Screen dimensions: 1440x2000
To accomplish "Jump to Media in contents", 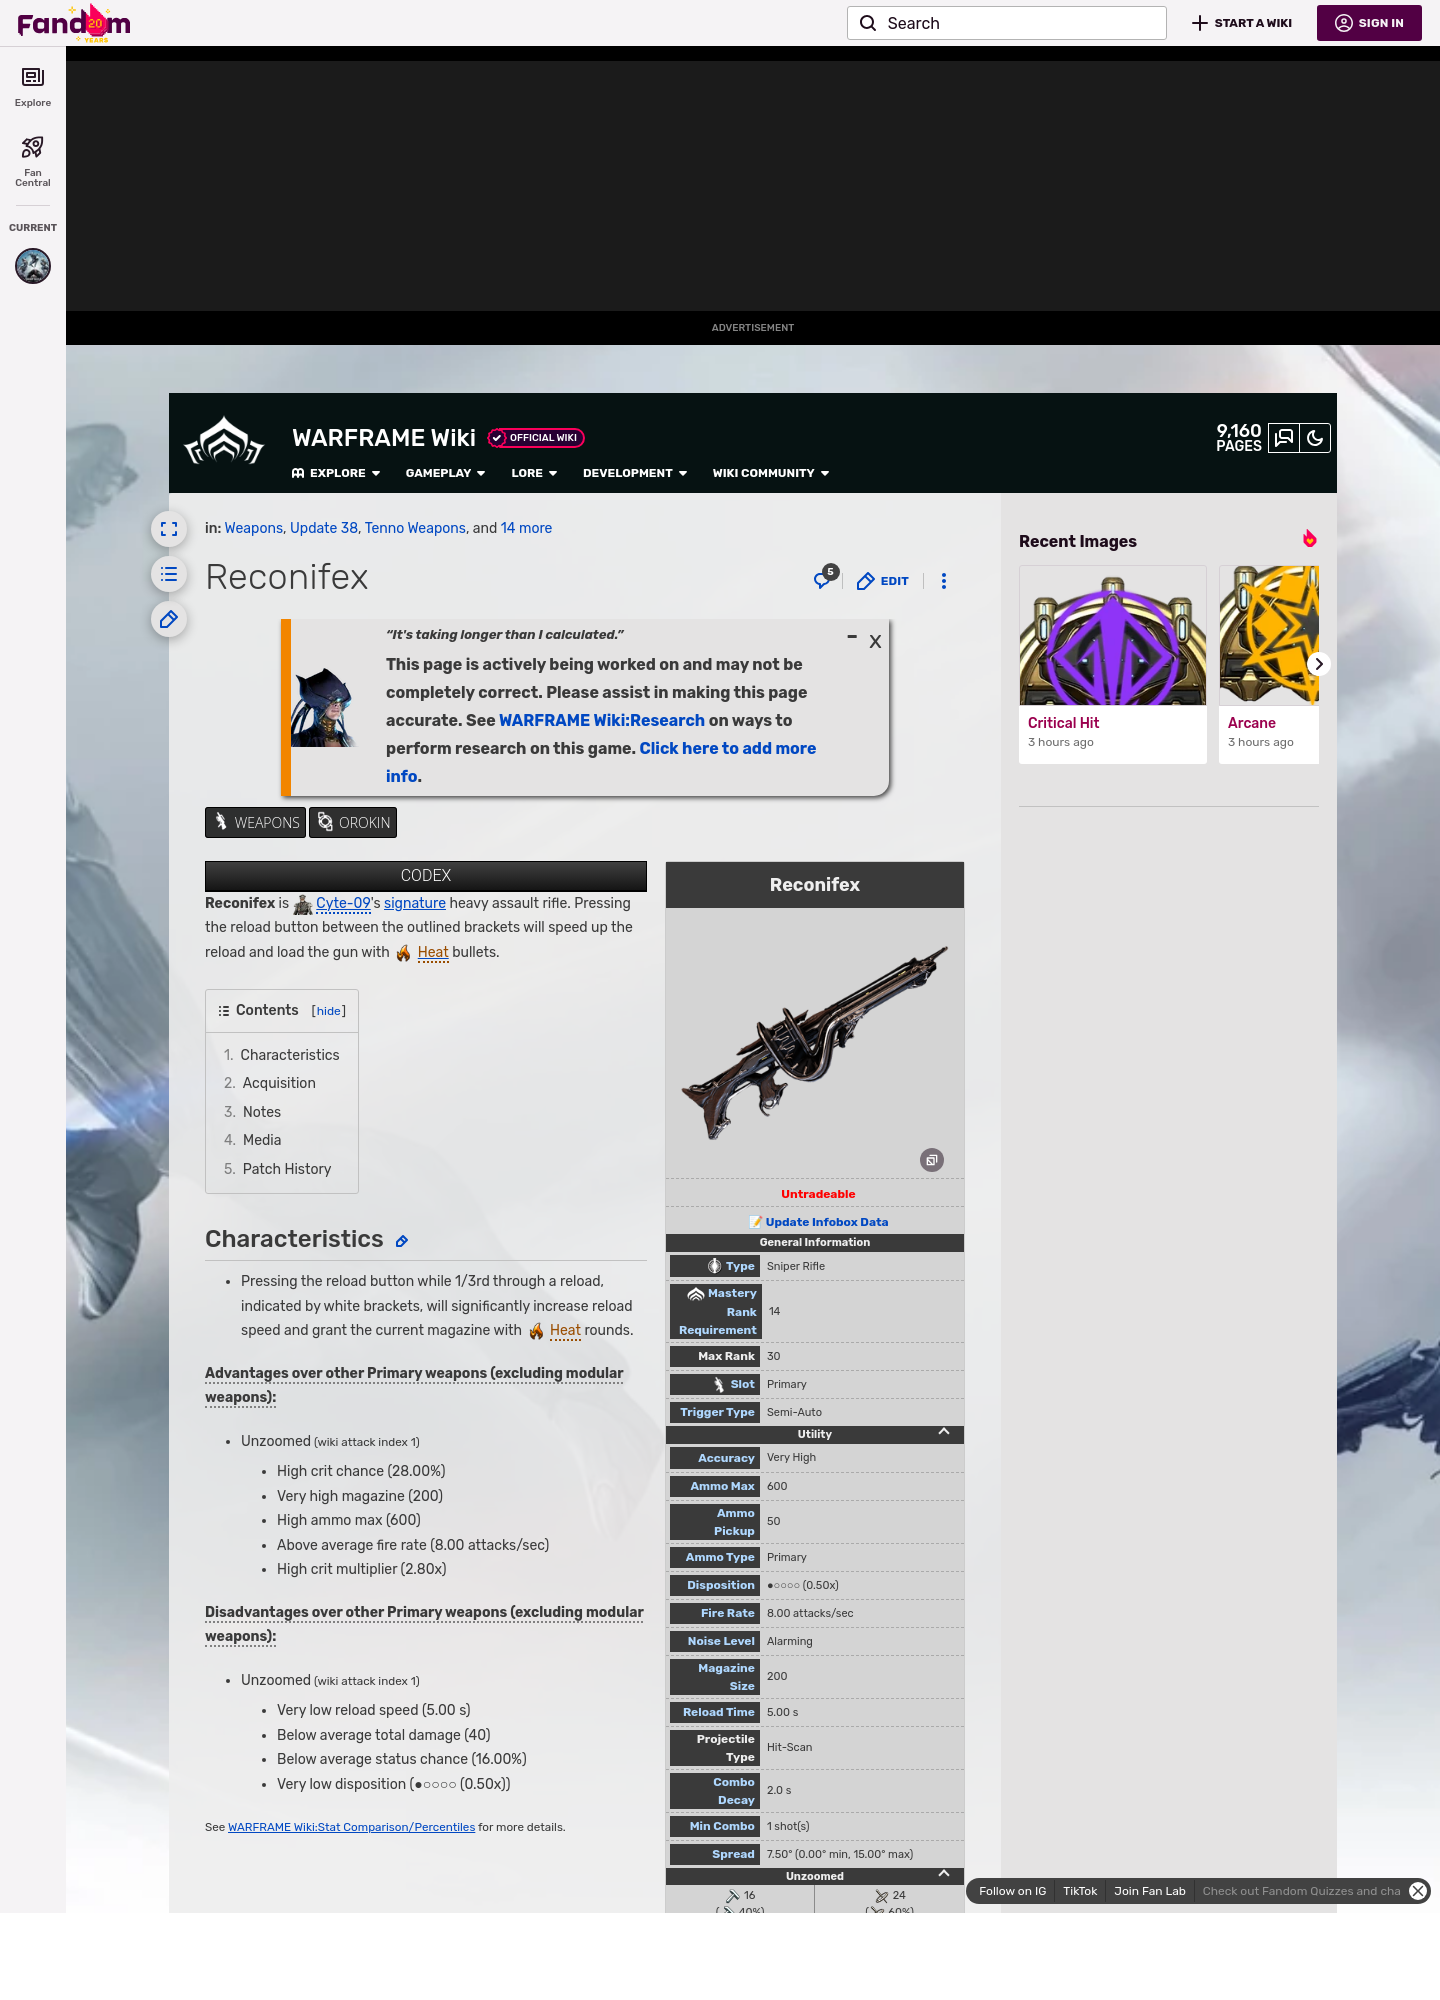I will point(262,1140).
